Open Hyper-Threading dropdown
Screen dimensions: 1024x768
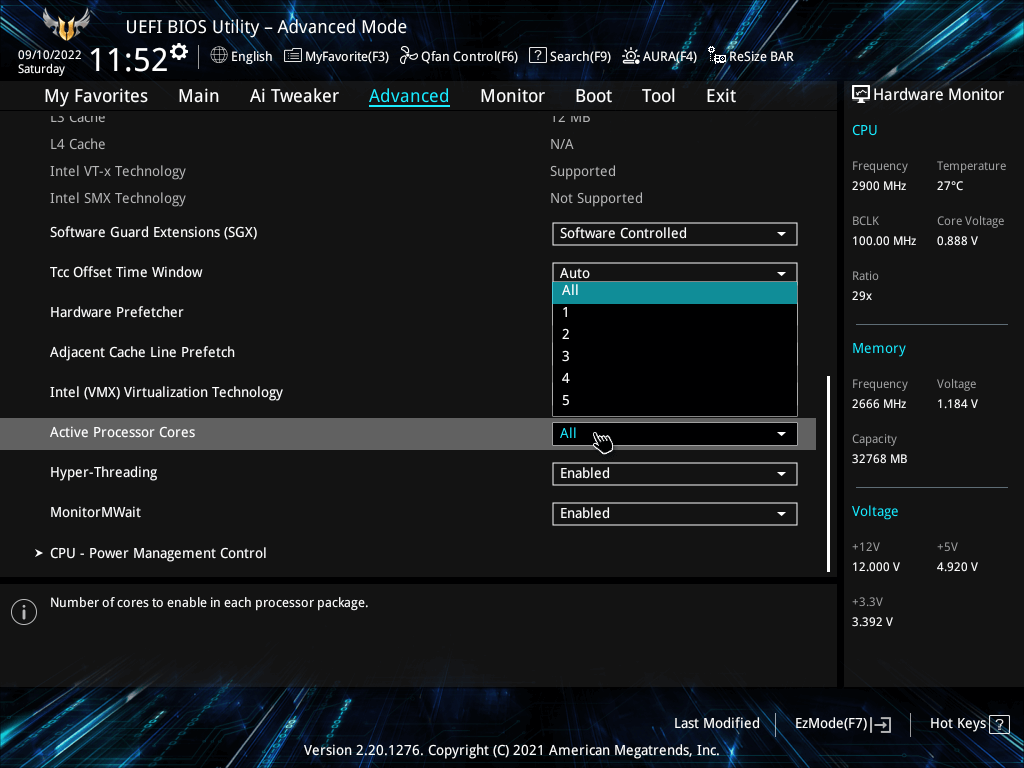click(675, 473)
